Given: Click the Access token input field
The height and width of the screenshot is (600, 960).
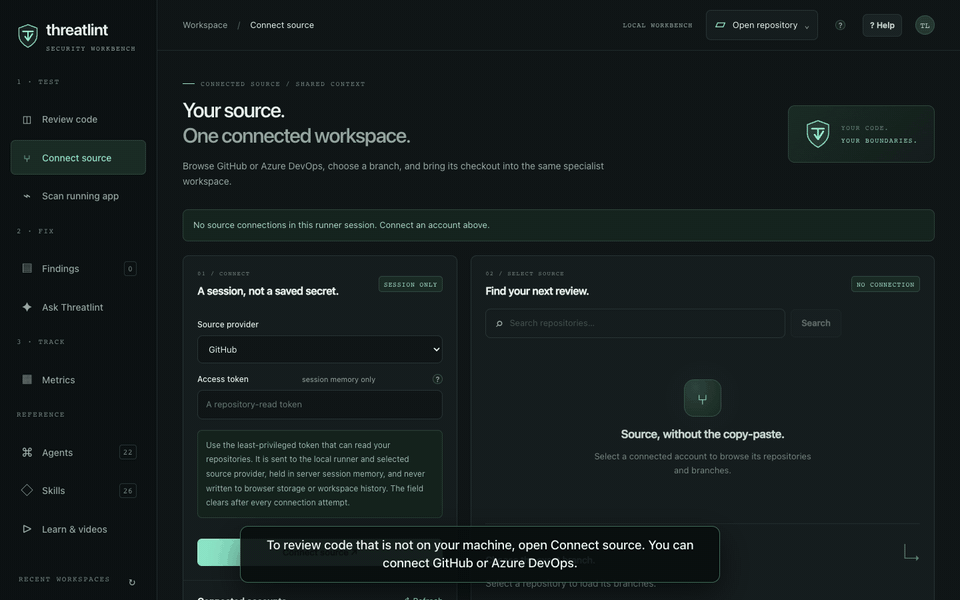Looking at the screenshot, I should pos(320,405).
